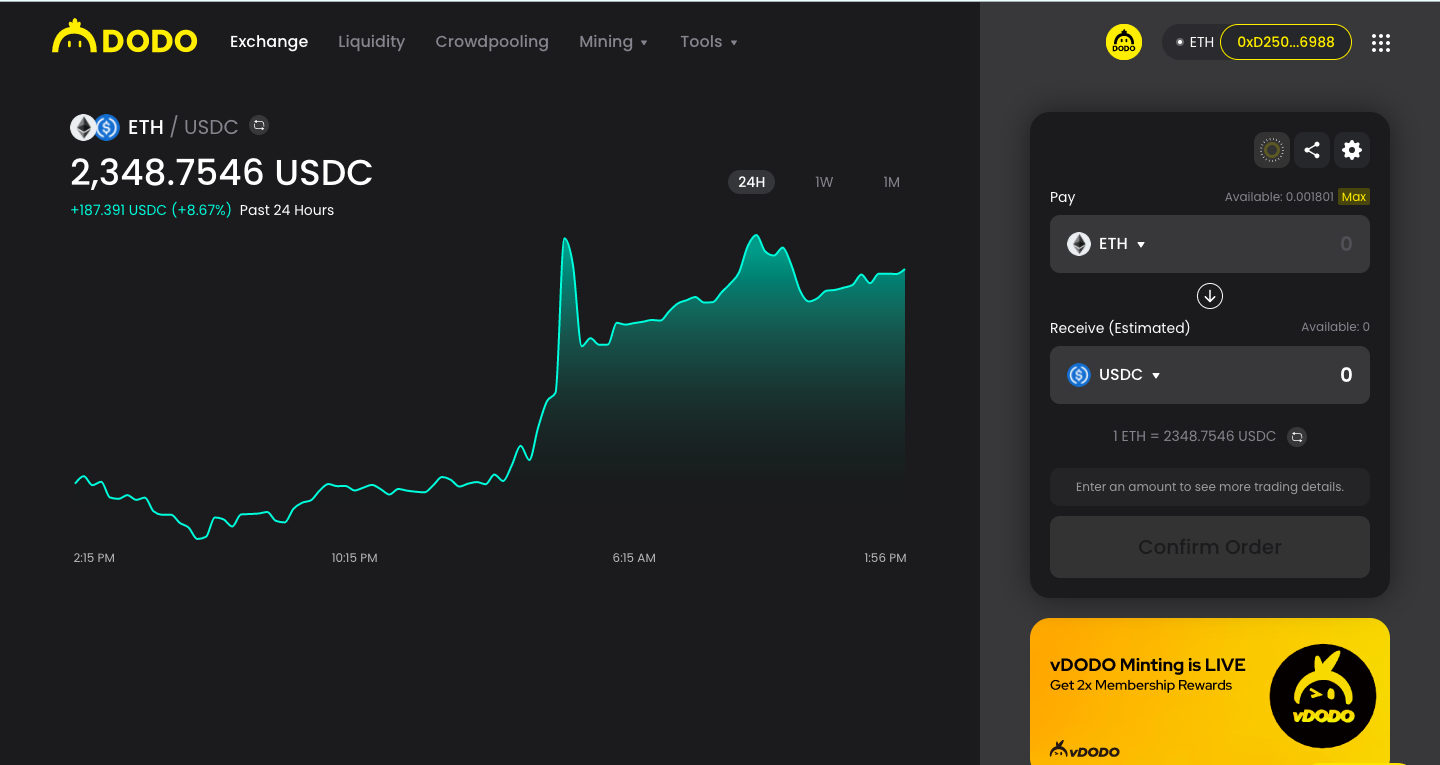
Task: Go to the Exchange tab
Action: click(269, 42)
